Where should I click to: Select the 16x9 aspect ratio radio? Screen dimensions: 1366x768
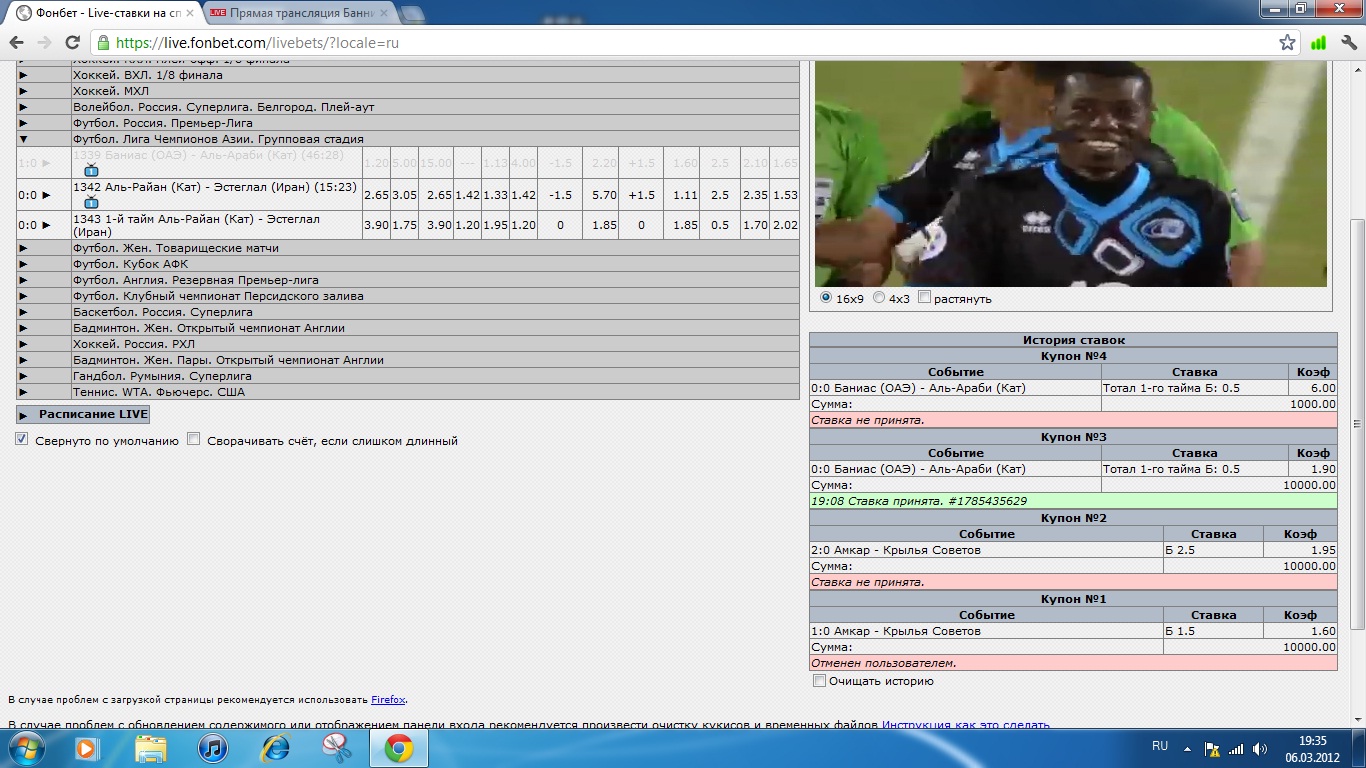click(826, 297)
